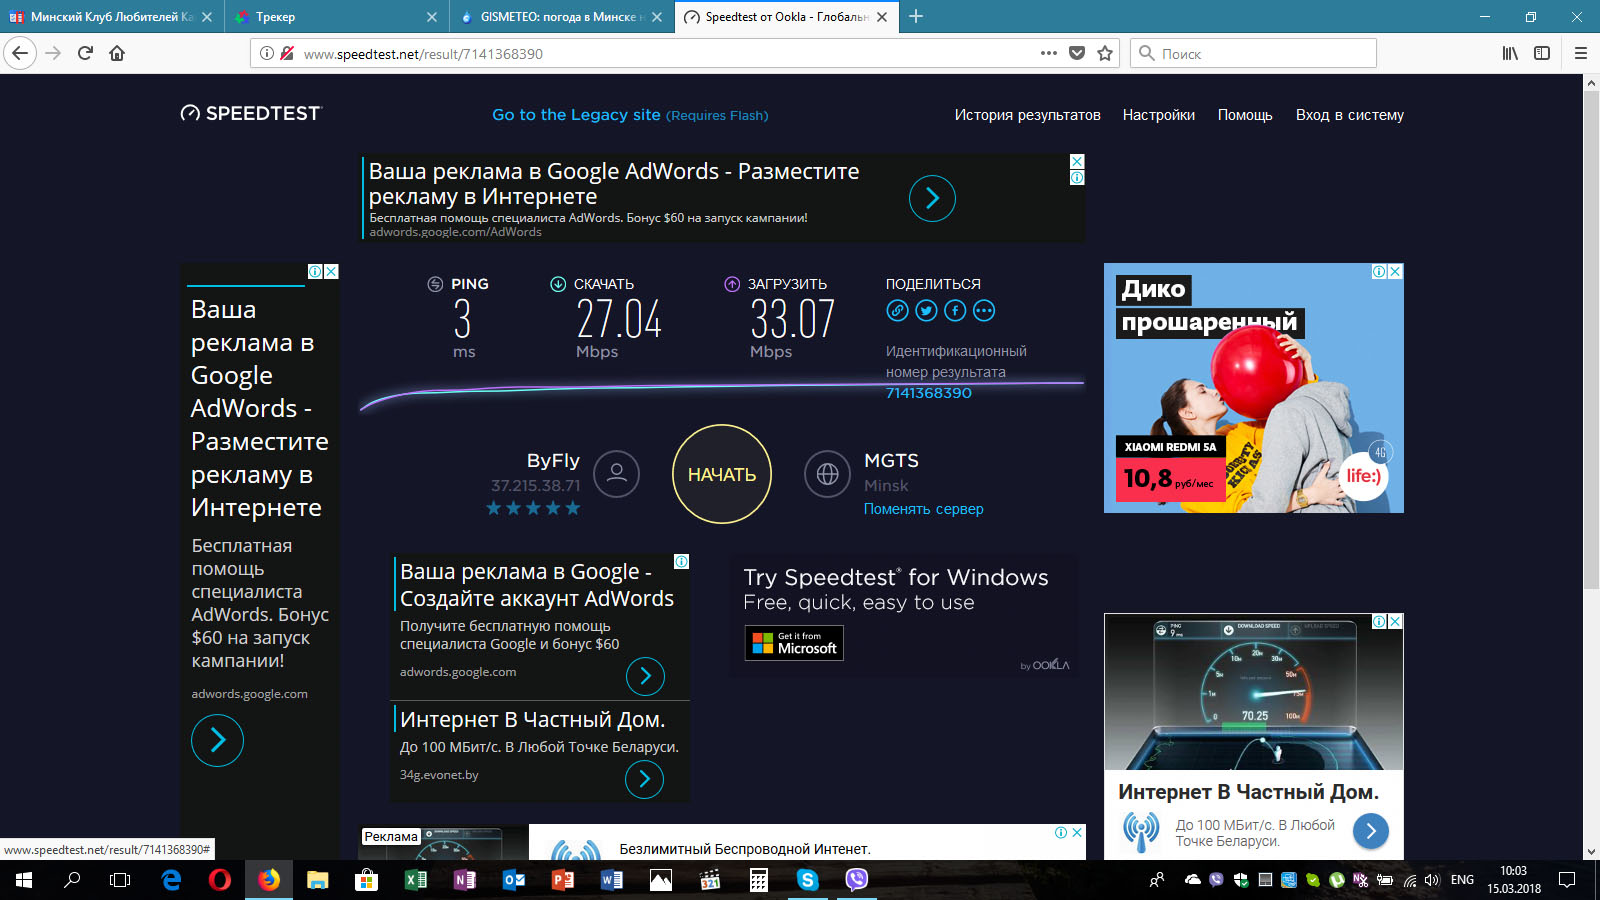Image resolution: width=1600 pixels, height=900 pixels.
Task: Open a new tab with the plus button
Action: 916,16
